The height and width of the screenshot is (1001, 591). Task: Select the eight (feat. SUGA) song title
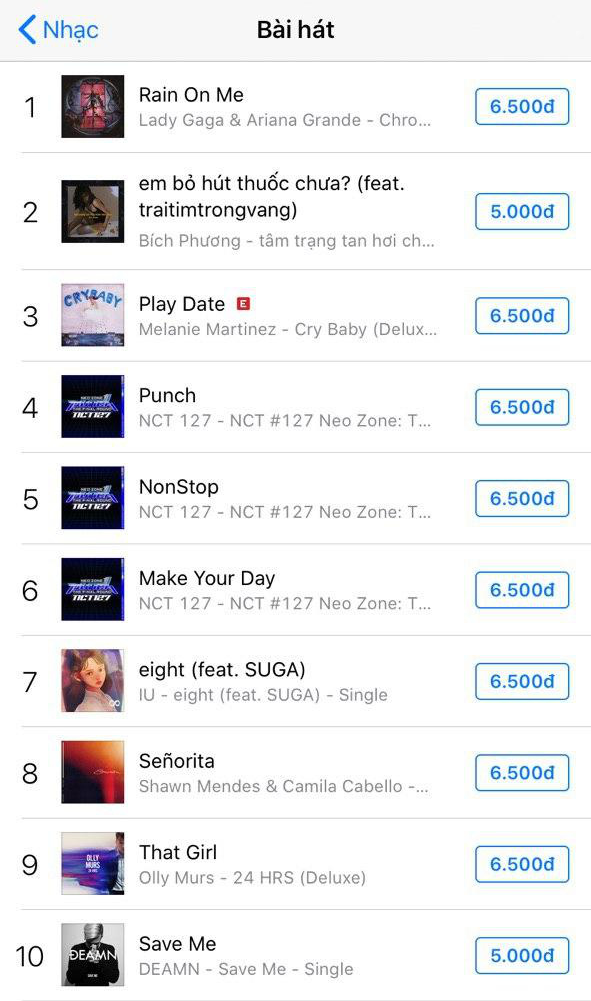click(x=222, y=670)
